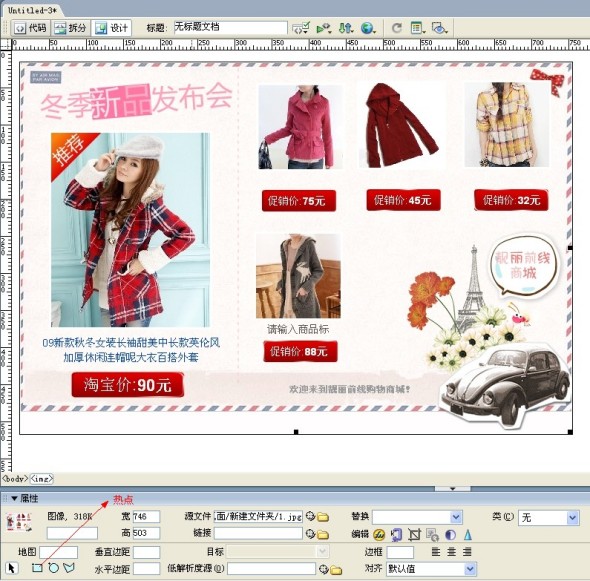Browse for link with 链接 folder icon

[x=323, y=534]
